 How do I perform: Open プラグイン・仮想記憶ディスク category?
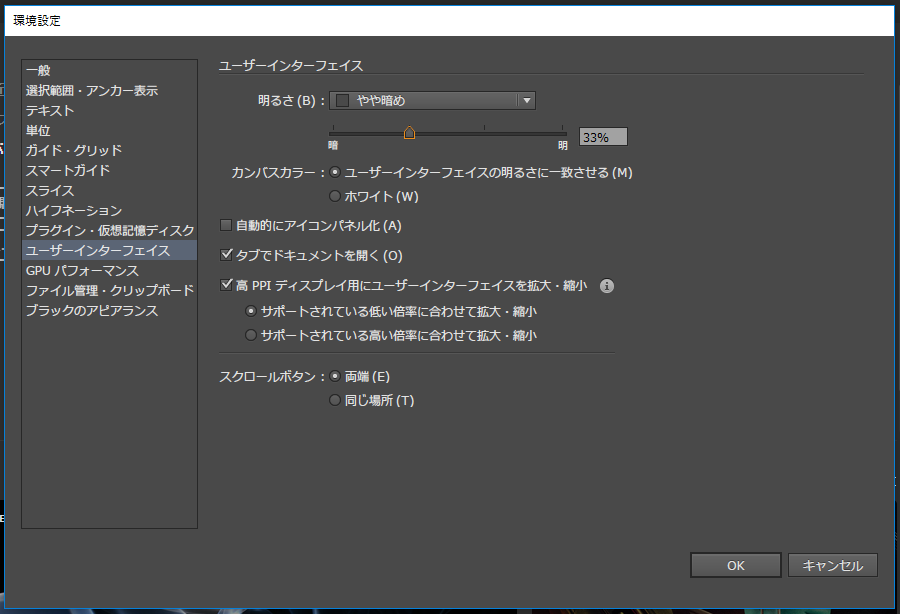(109, 231)
